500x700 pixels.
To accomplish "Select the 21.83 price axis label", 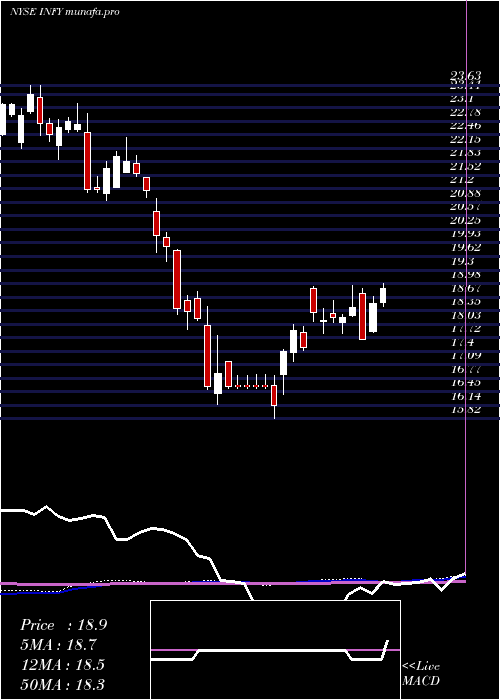I will 466,153.
